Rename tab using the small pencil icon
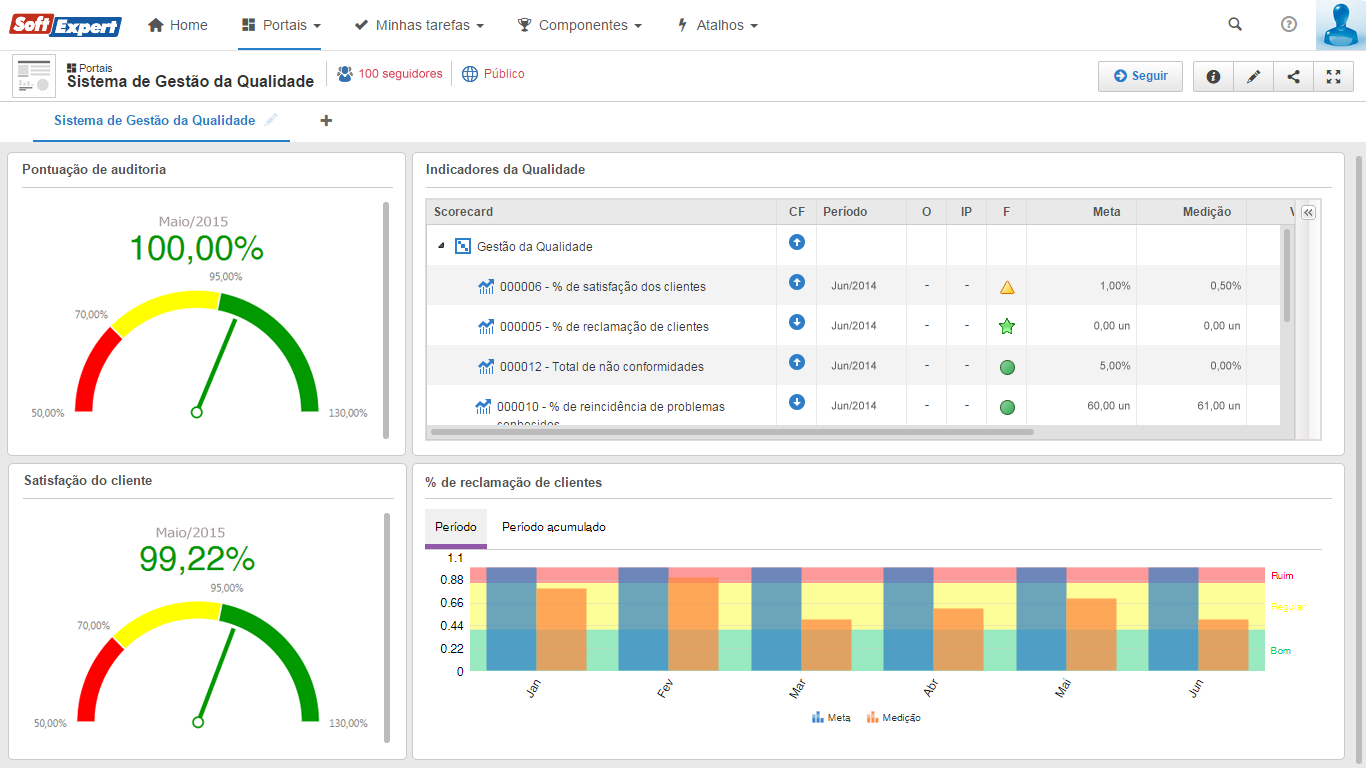This screenshot has height=768, width=1366. coord(271,120)
